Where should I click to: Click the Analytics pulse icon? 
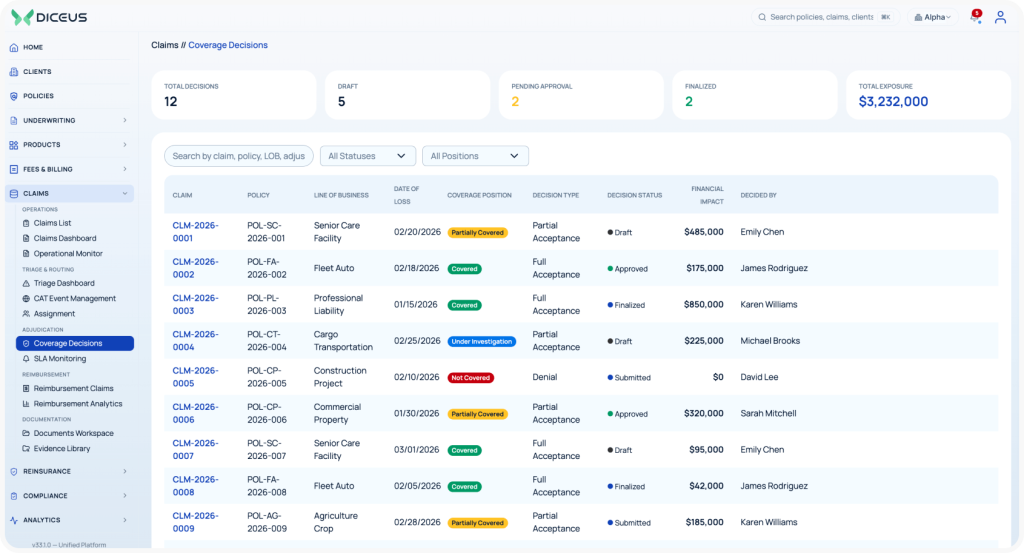tap(14, 520)
